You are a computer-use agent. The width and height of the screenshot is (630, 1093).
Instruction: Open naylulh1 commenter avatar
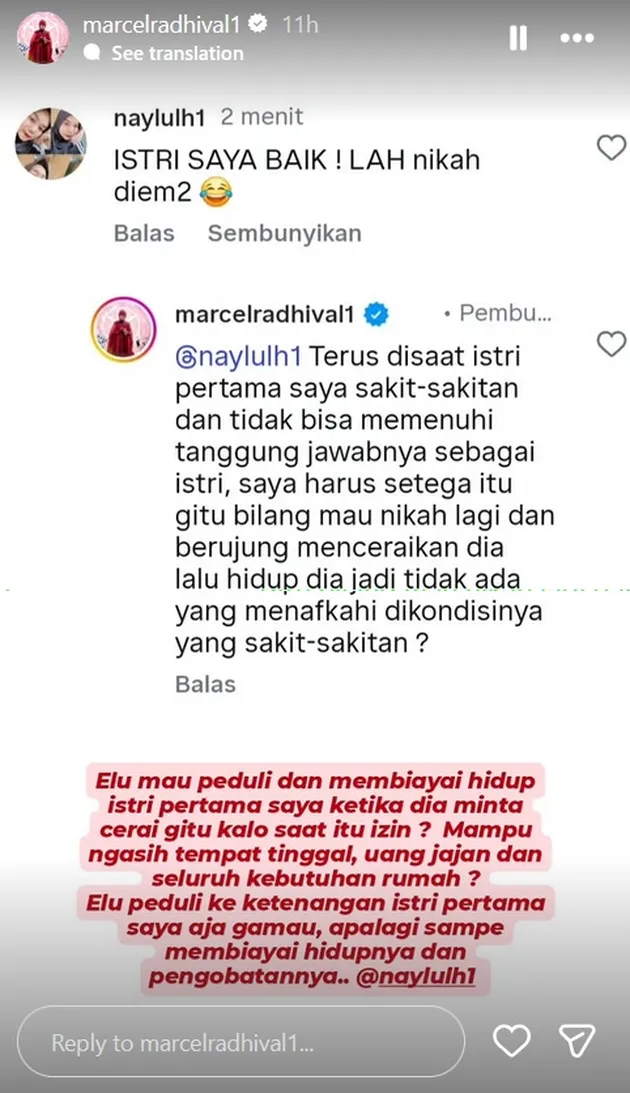click(51, 144)
